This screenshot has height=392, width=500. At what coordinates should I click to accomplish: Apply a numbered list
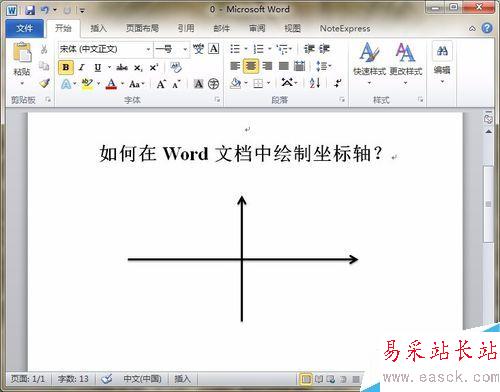pos(259,49)
